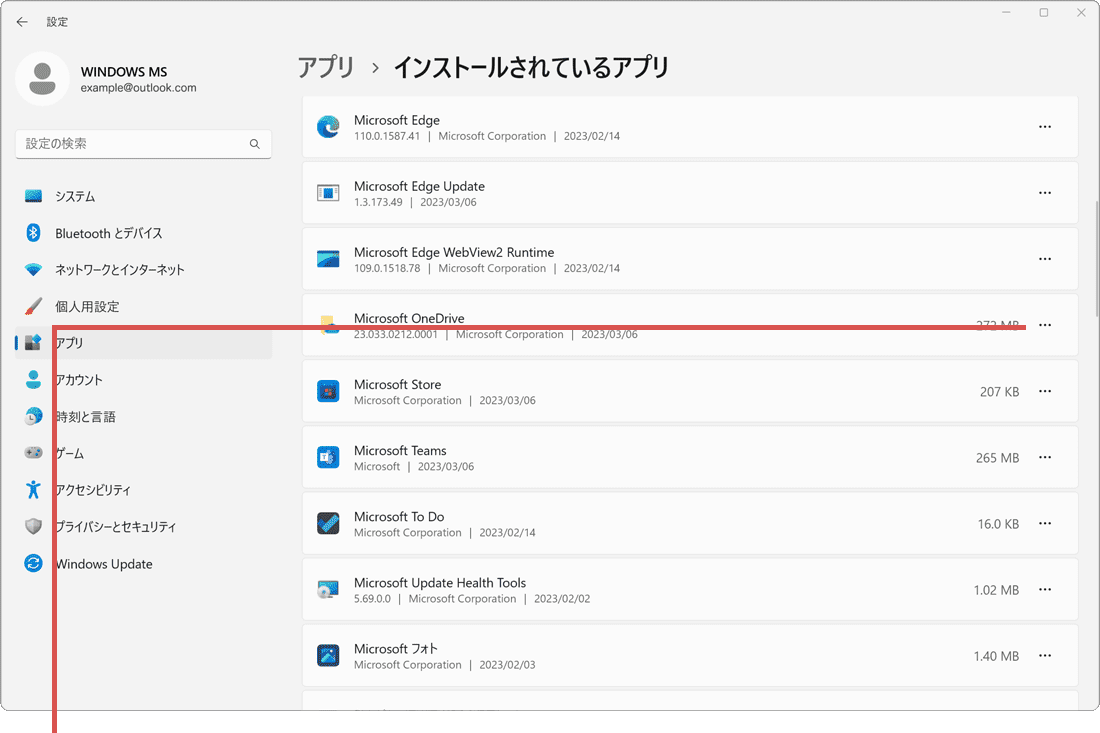Open アカウント settings
The width and height of the screenshot is (1100, 733).
[x=143, y=379]
